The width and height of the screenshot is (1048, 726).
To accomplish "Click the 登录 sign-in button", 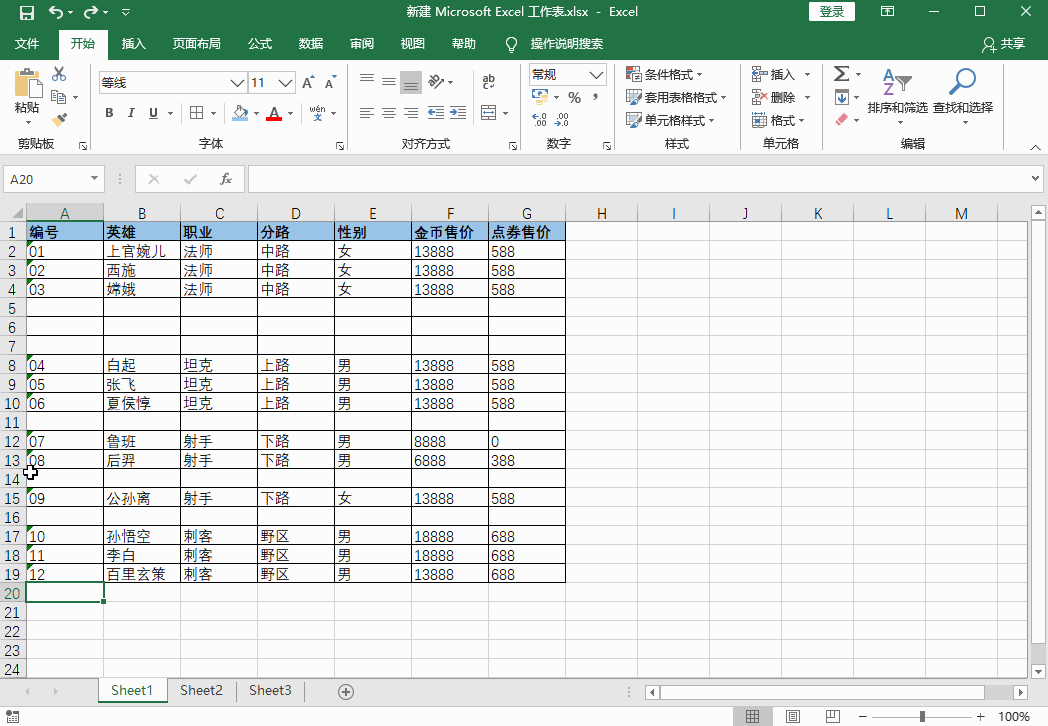I will pos(831,11).
